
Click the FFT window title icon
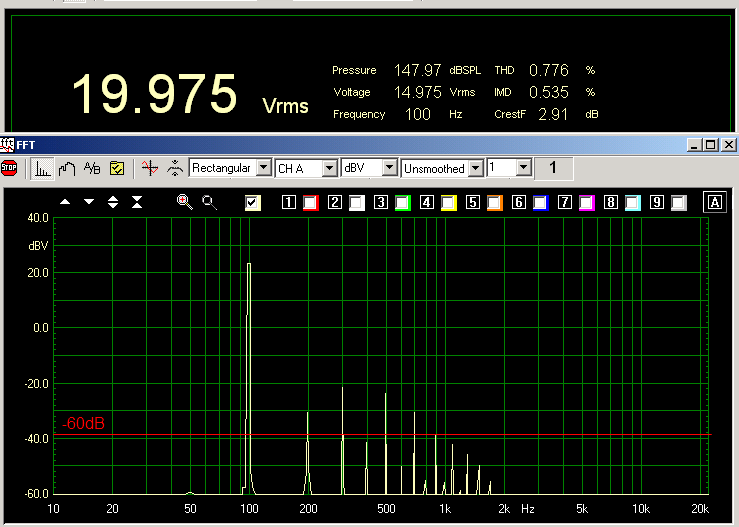coord(7,145)
